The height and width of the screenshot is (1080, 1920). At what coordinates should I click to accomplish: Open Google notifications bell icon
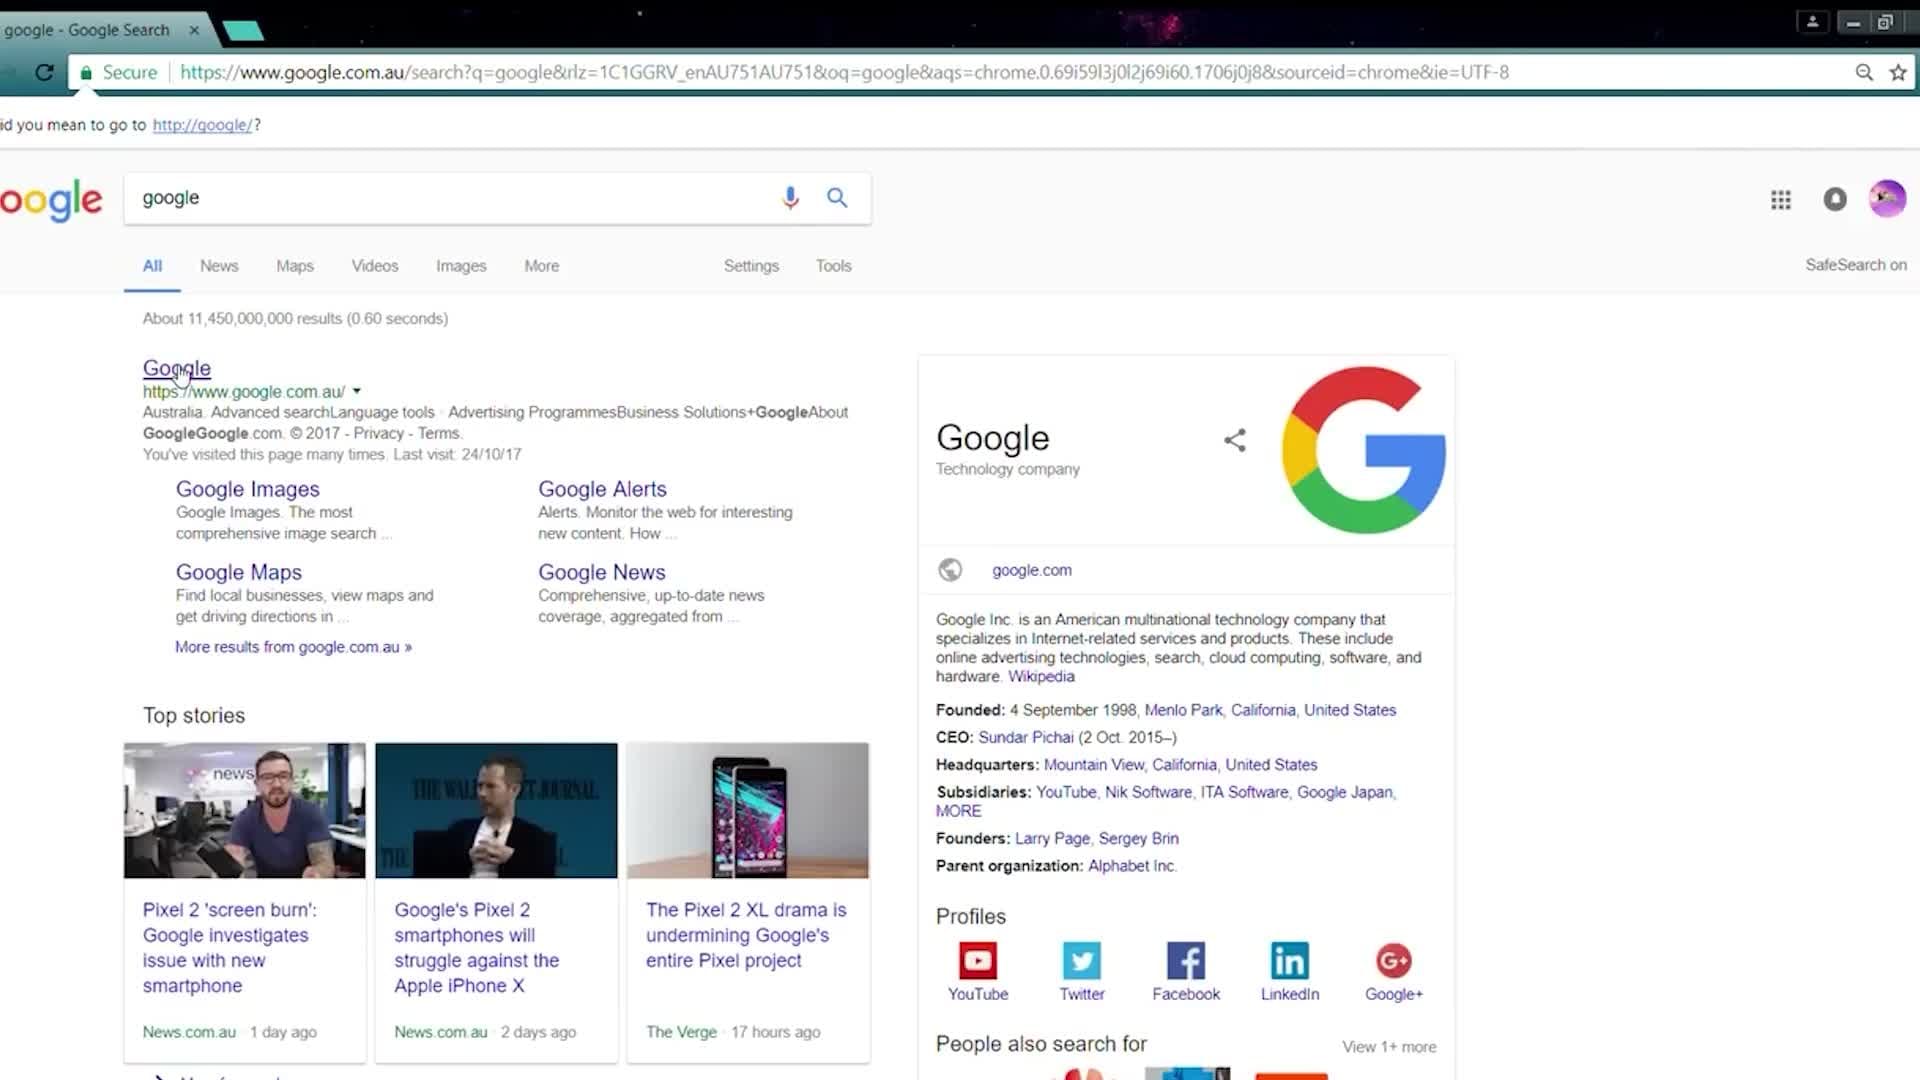coord(1835,199)
